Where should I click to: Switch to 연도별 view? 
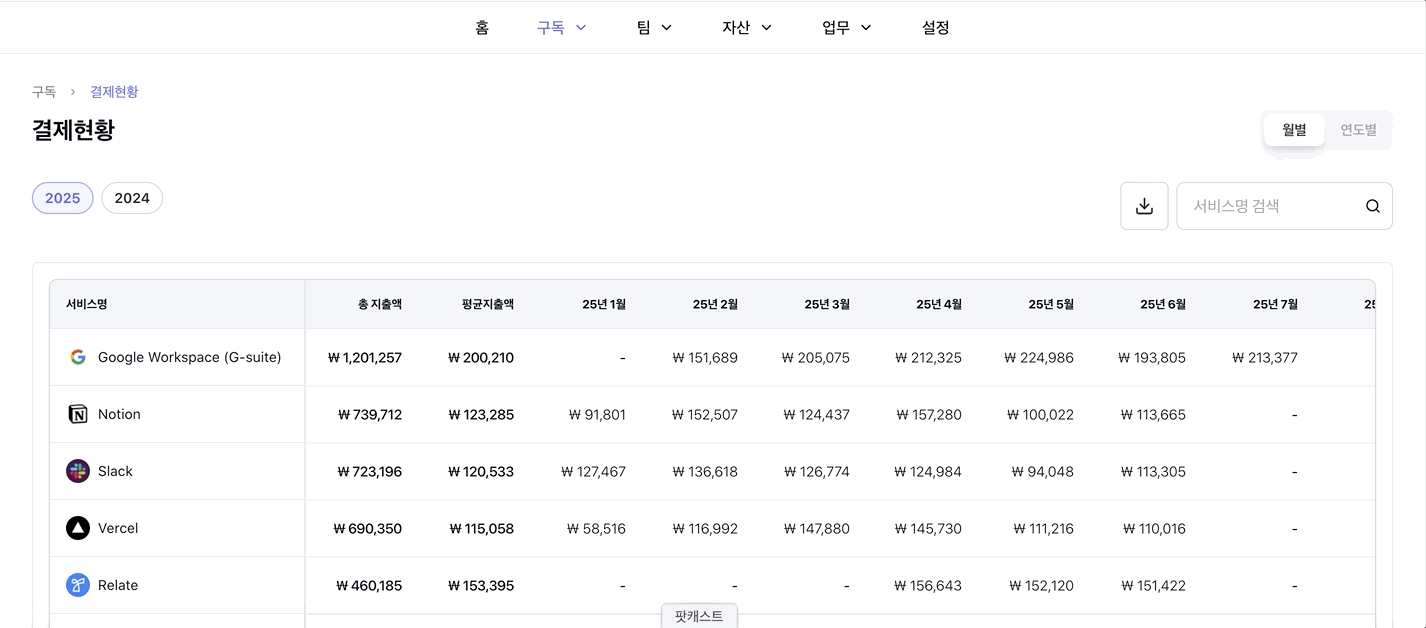[x=1357, y=129]
